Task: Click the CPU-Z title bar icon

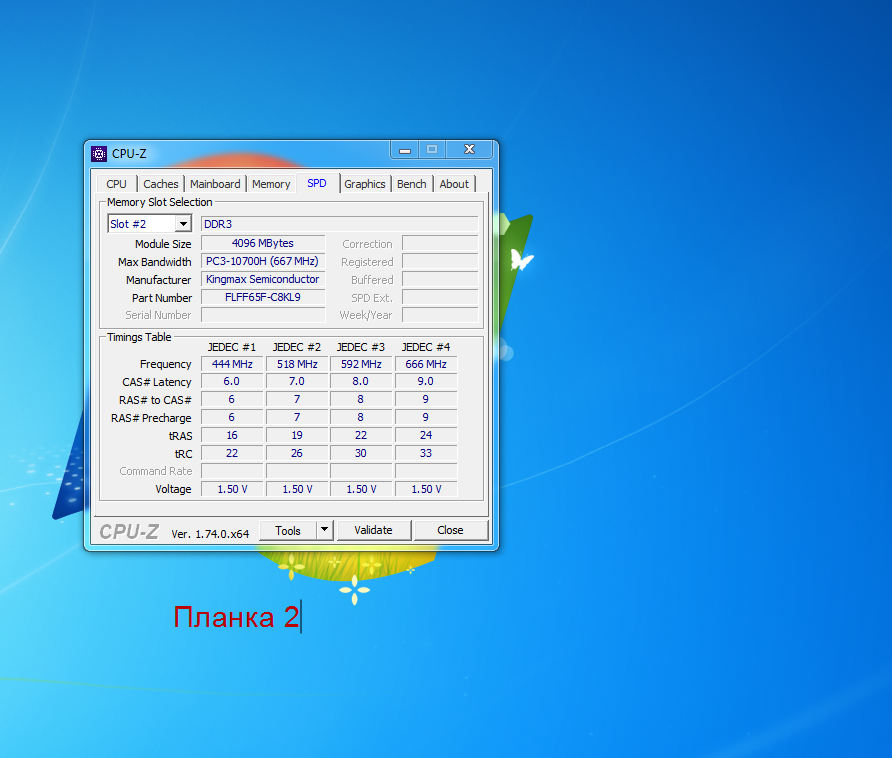Action: point(99,153)
